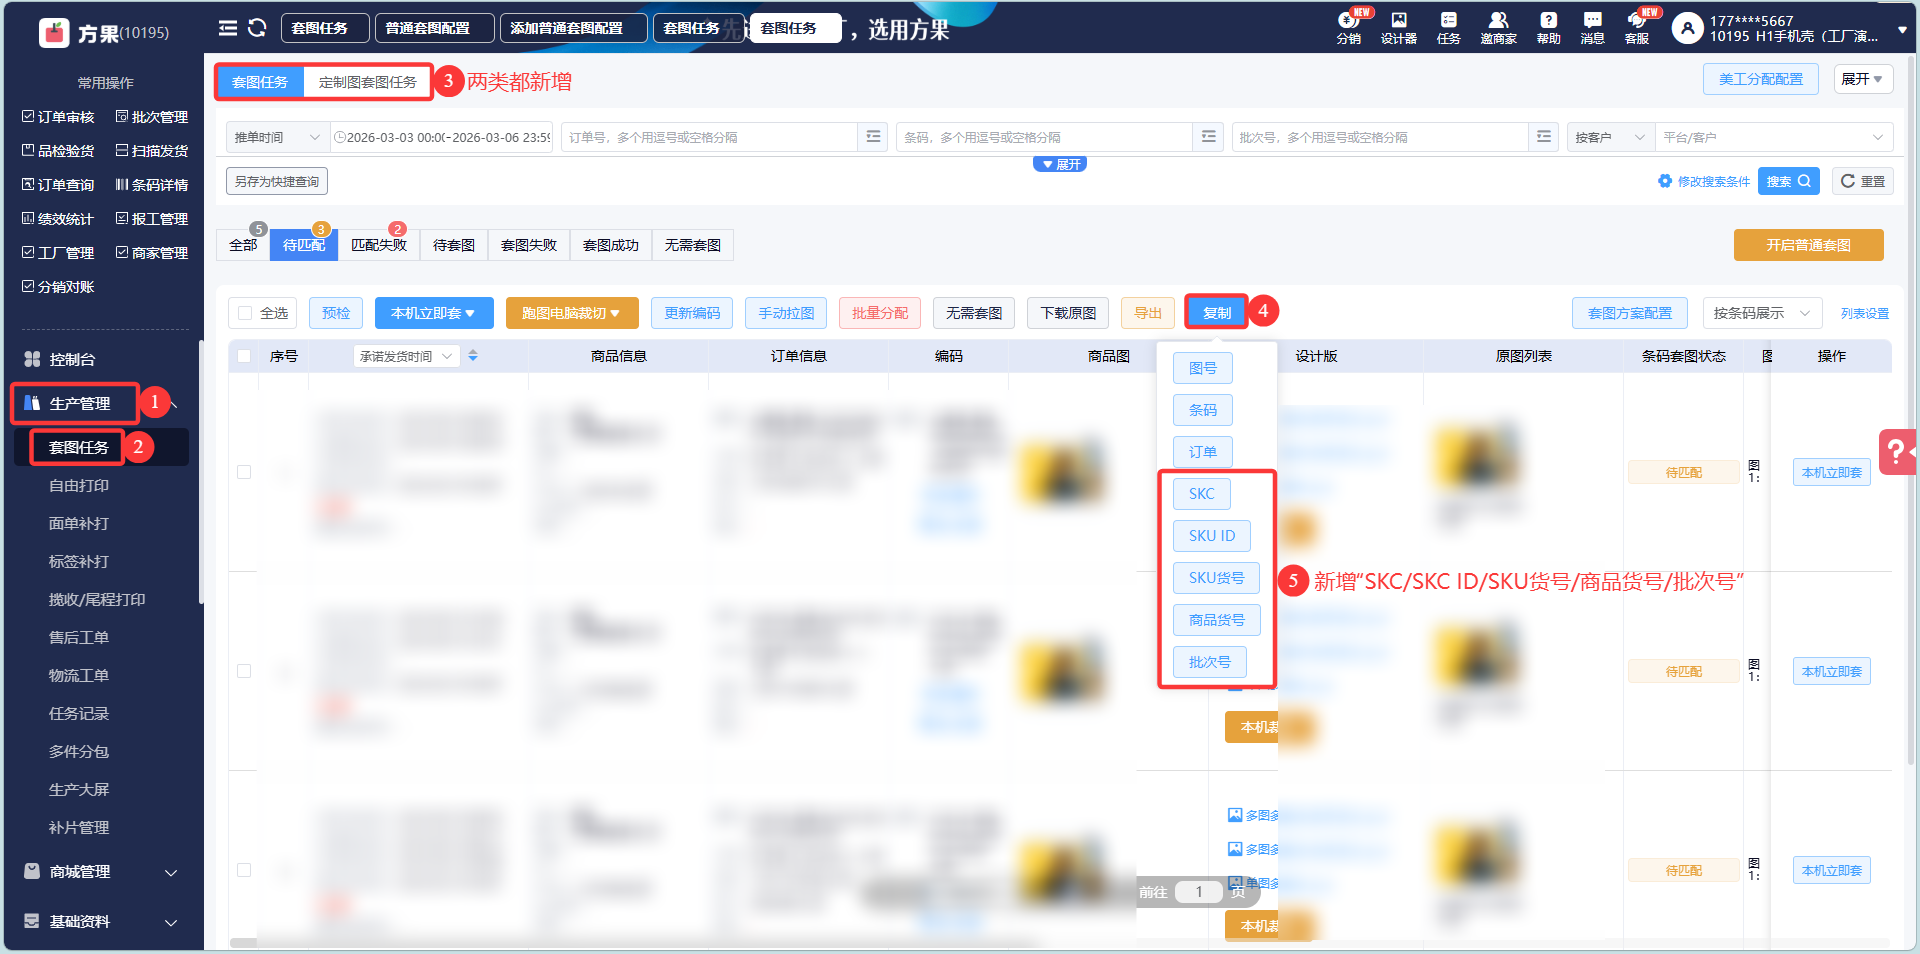Open the 推单时间 dropdown
This screenshot has height=954, width=1920.
[277, 137]
